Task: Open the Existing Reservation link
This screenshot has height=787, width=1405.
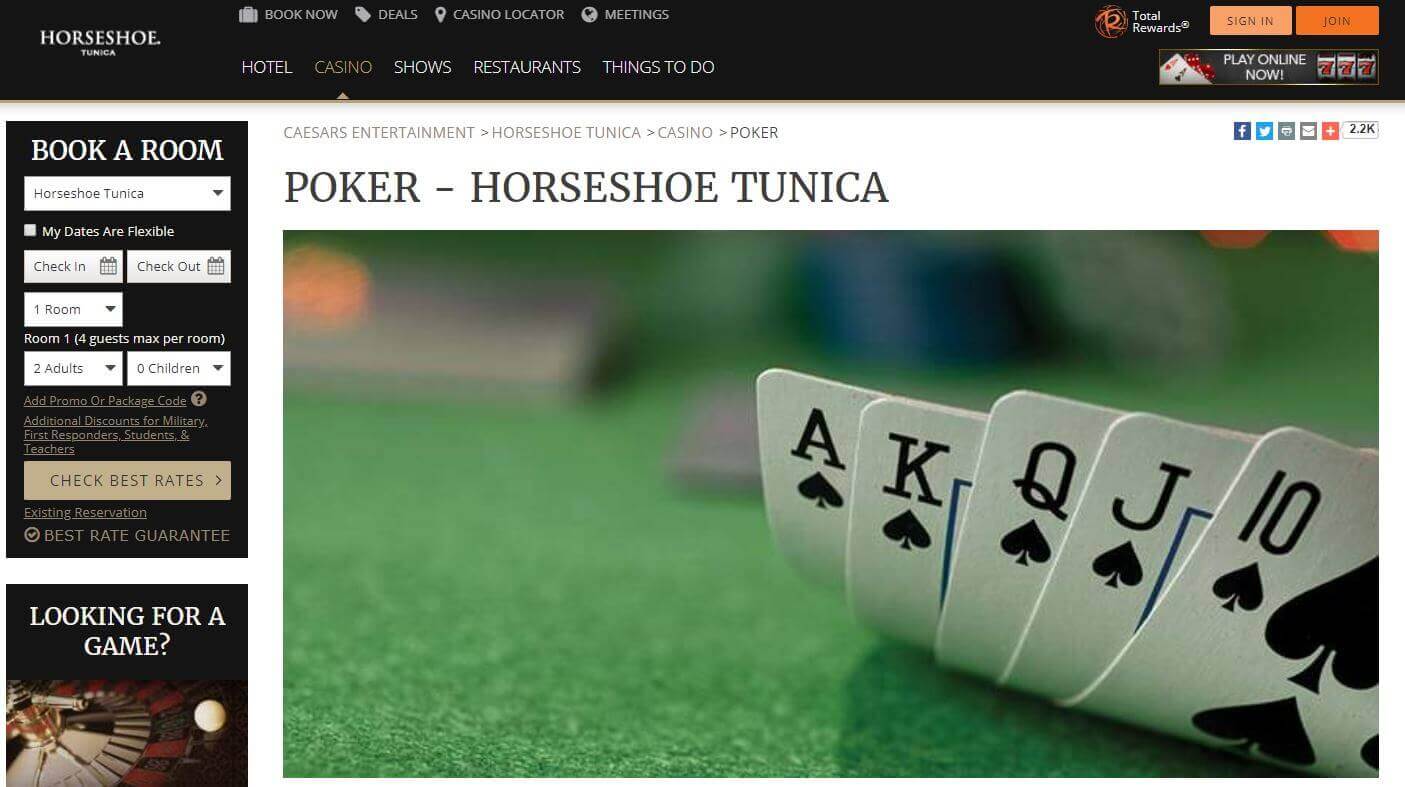Action: pos(85,512)
